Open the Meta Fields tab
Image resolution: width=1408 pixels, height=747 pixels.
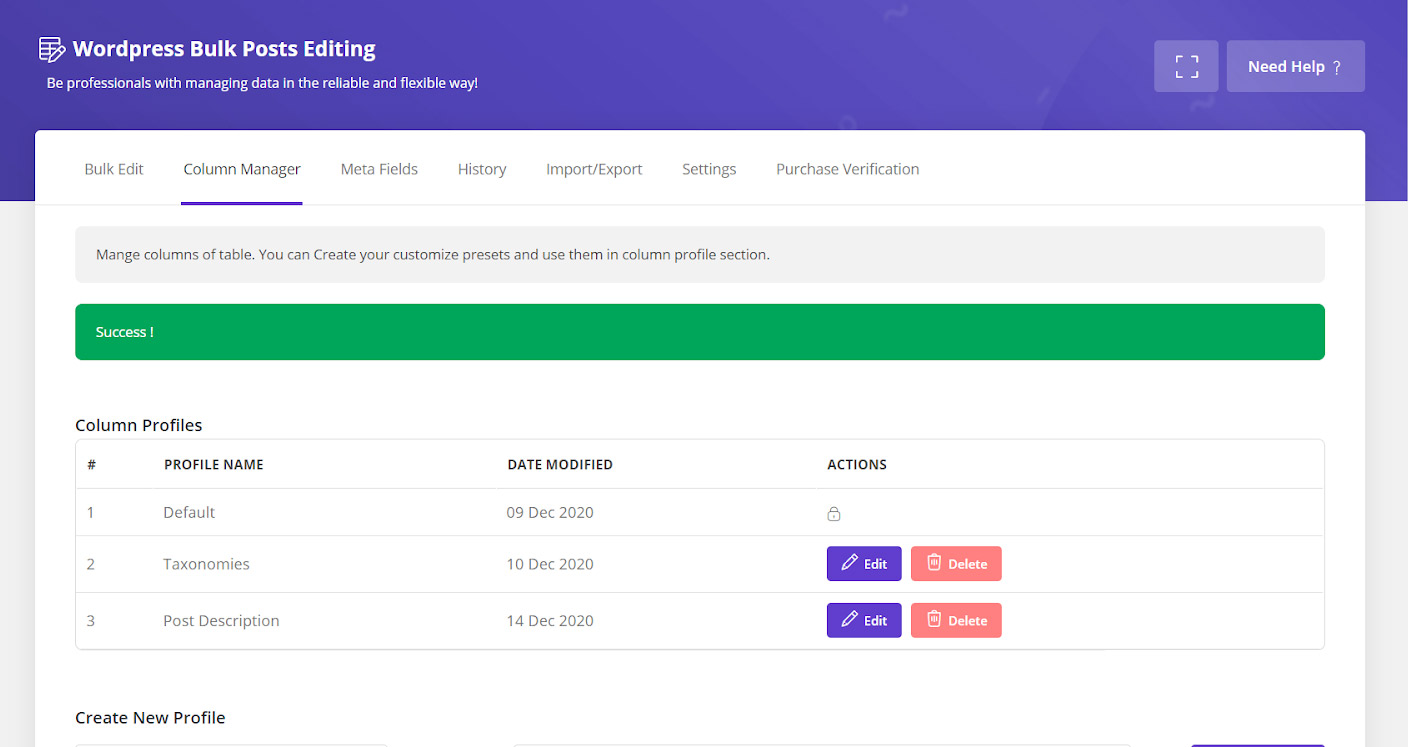click(379, 169)
